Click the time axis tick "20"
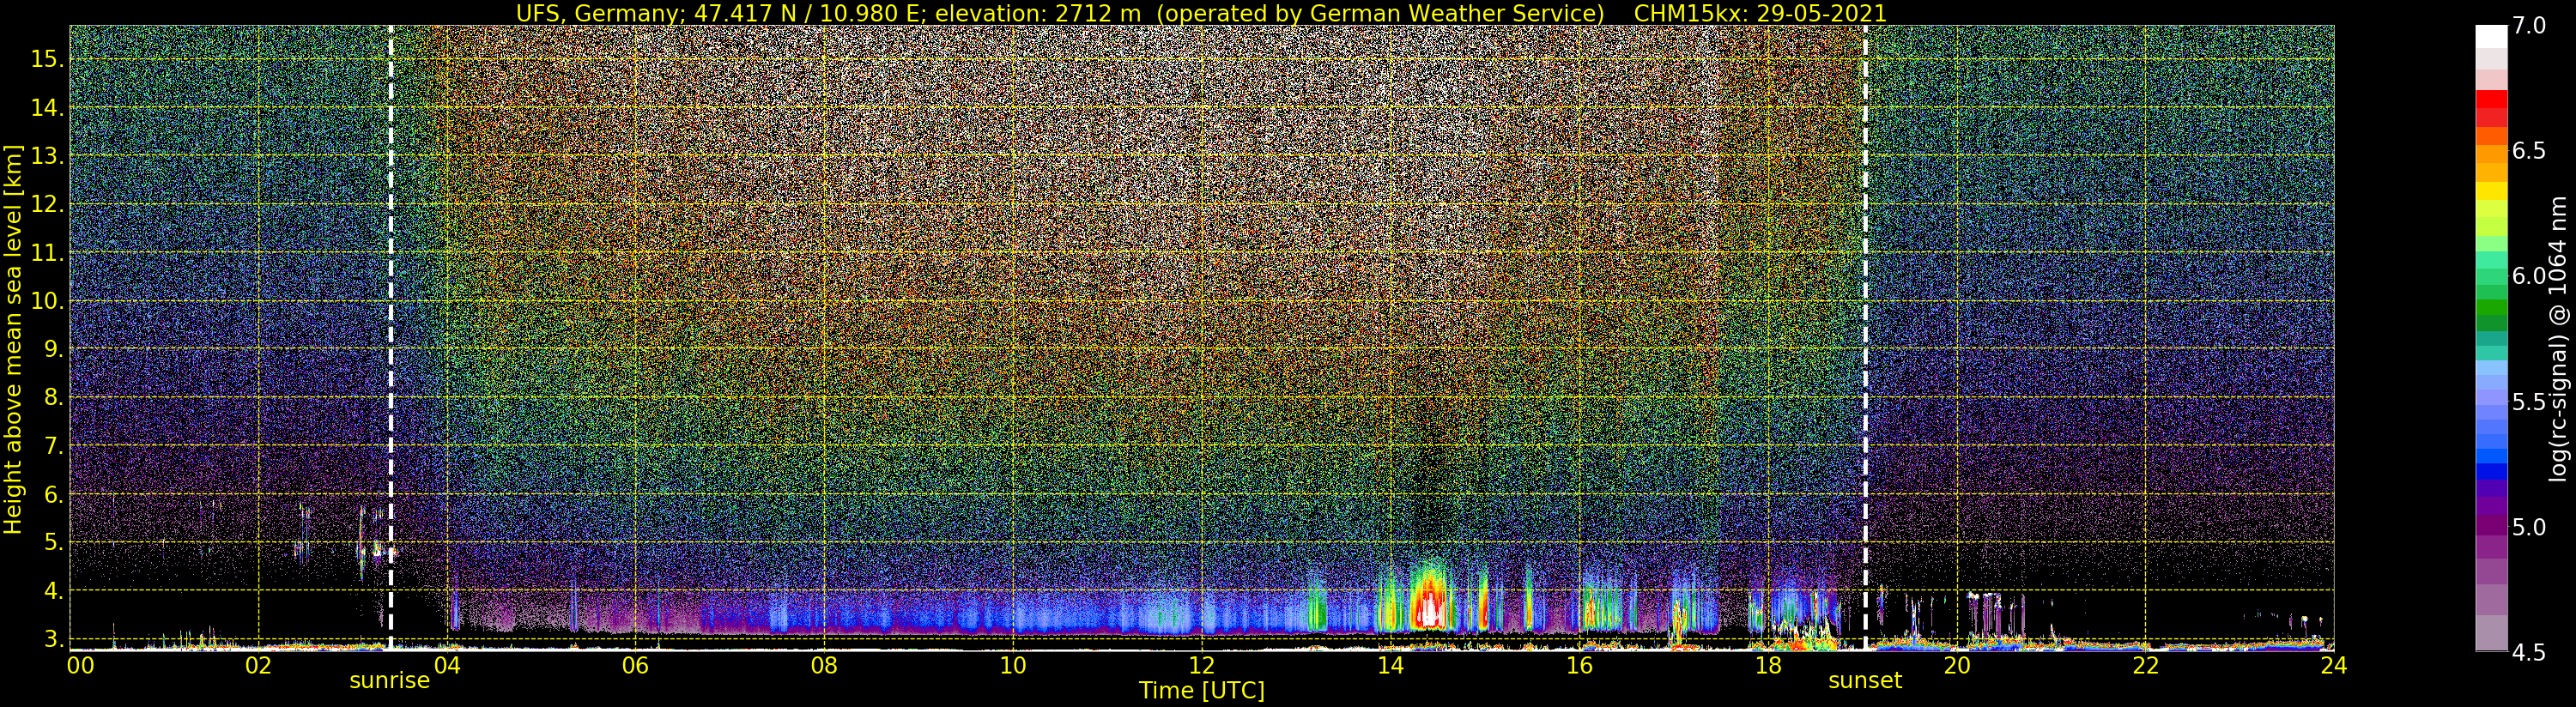The width and height of the screenshot is (2576, 707). pos(1956,665)
